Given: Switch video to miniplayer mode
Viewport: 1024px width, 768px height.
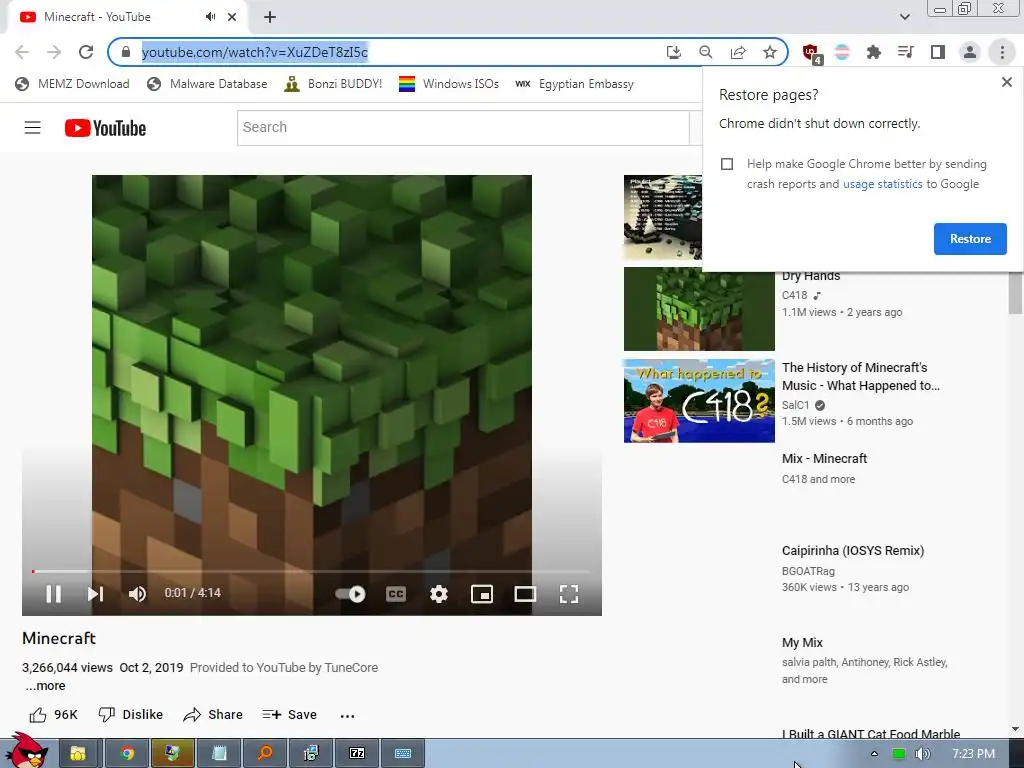Looking at the screenshot, I should click(x=482, y=594).
